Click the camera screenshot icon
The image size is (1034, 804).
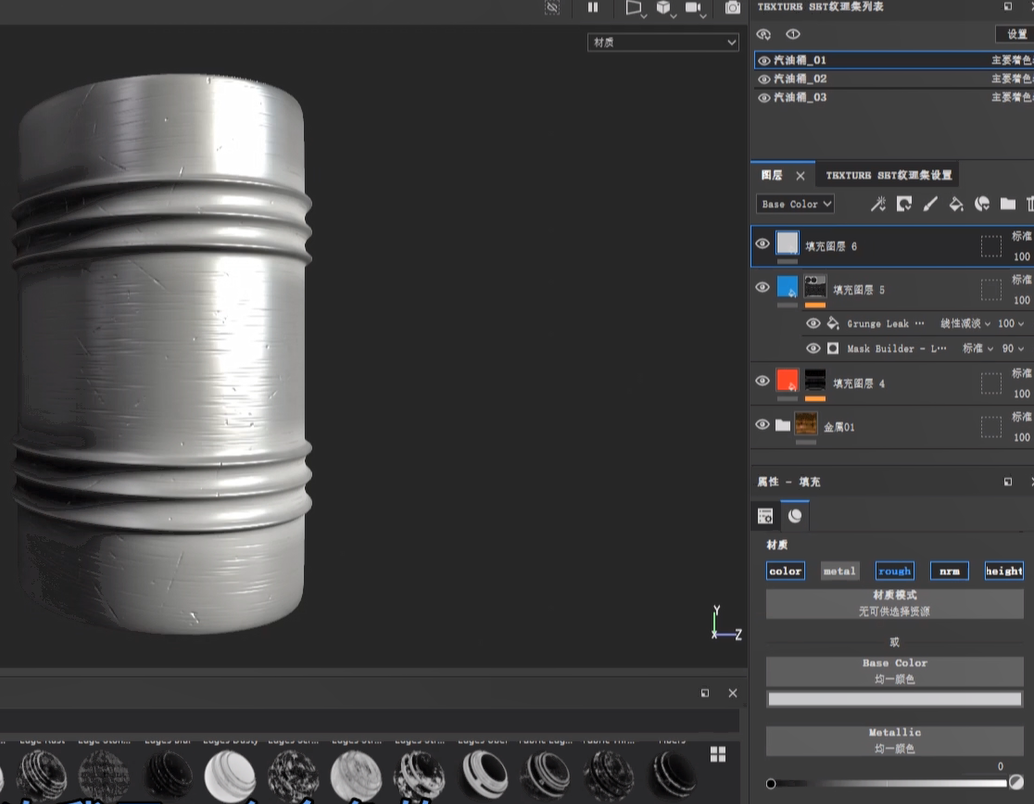click(733, 8)
